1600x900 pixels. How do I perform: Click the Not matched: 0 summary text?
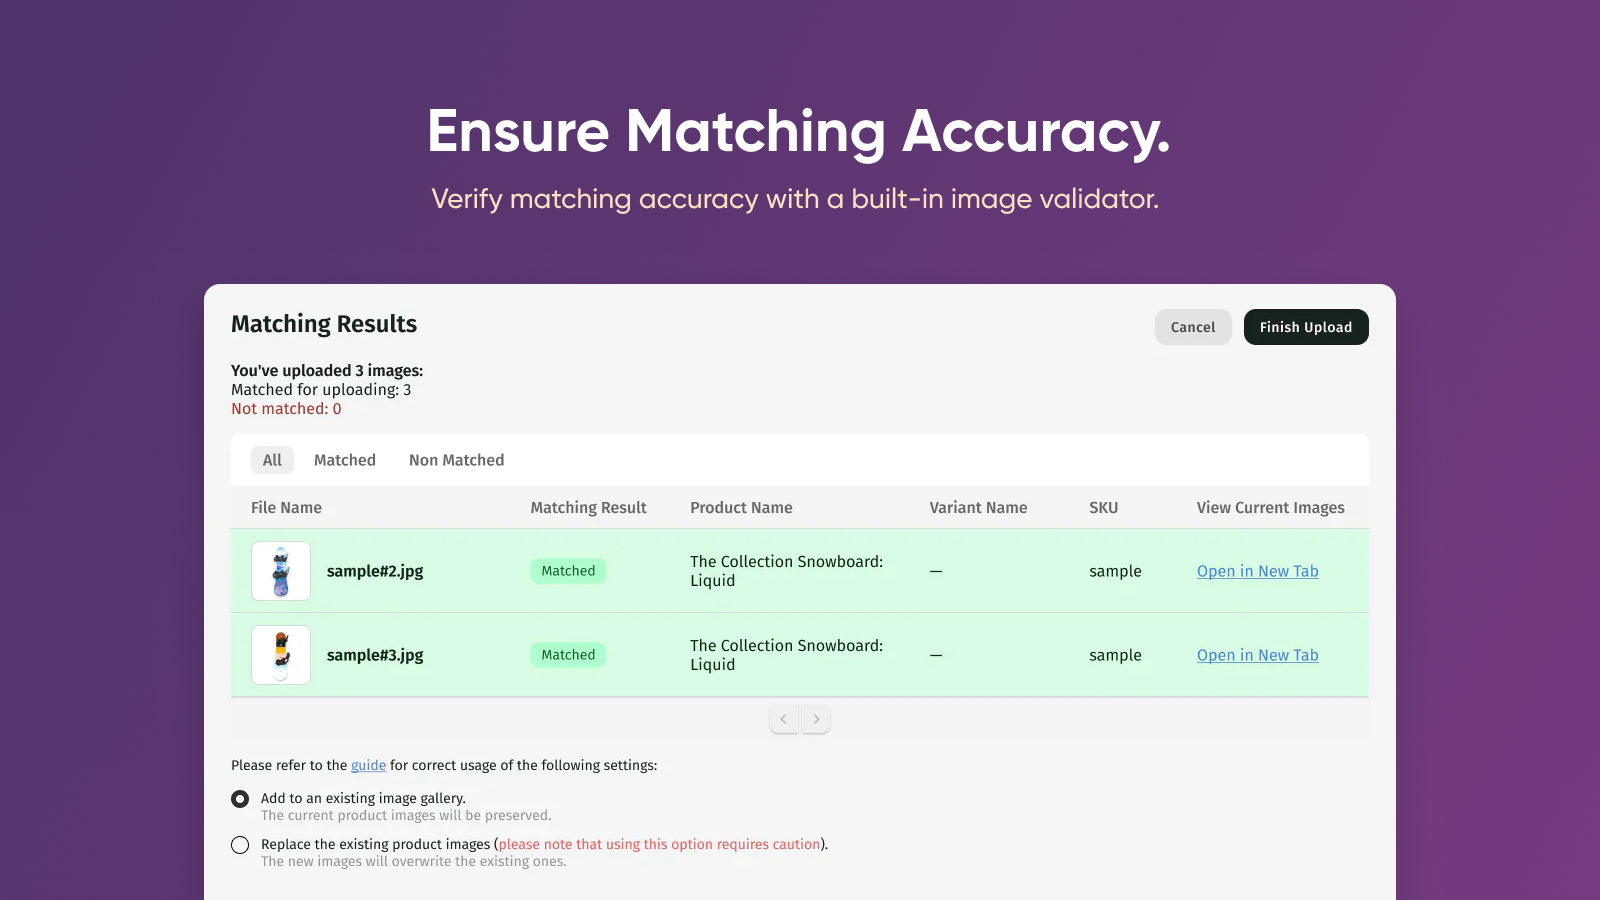285,408
